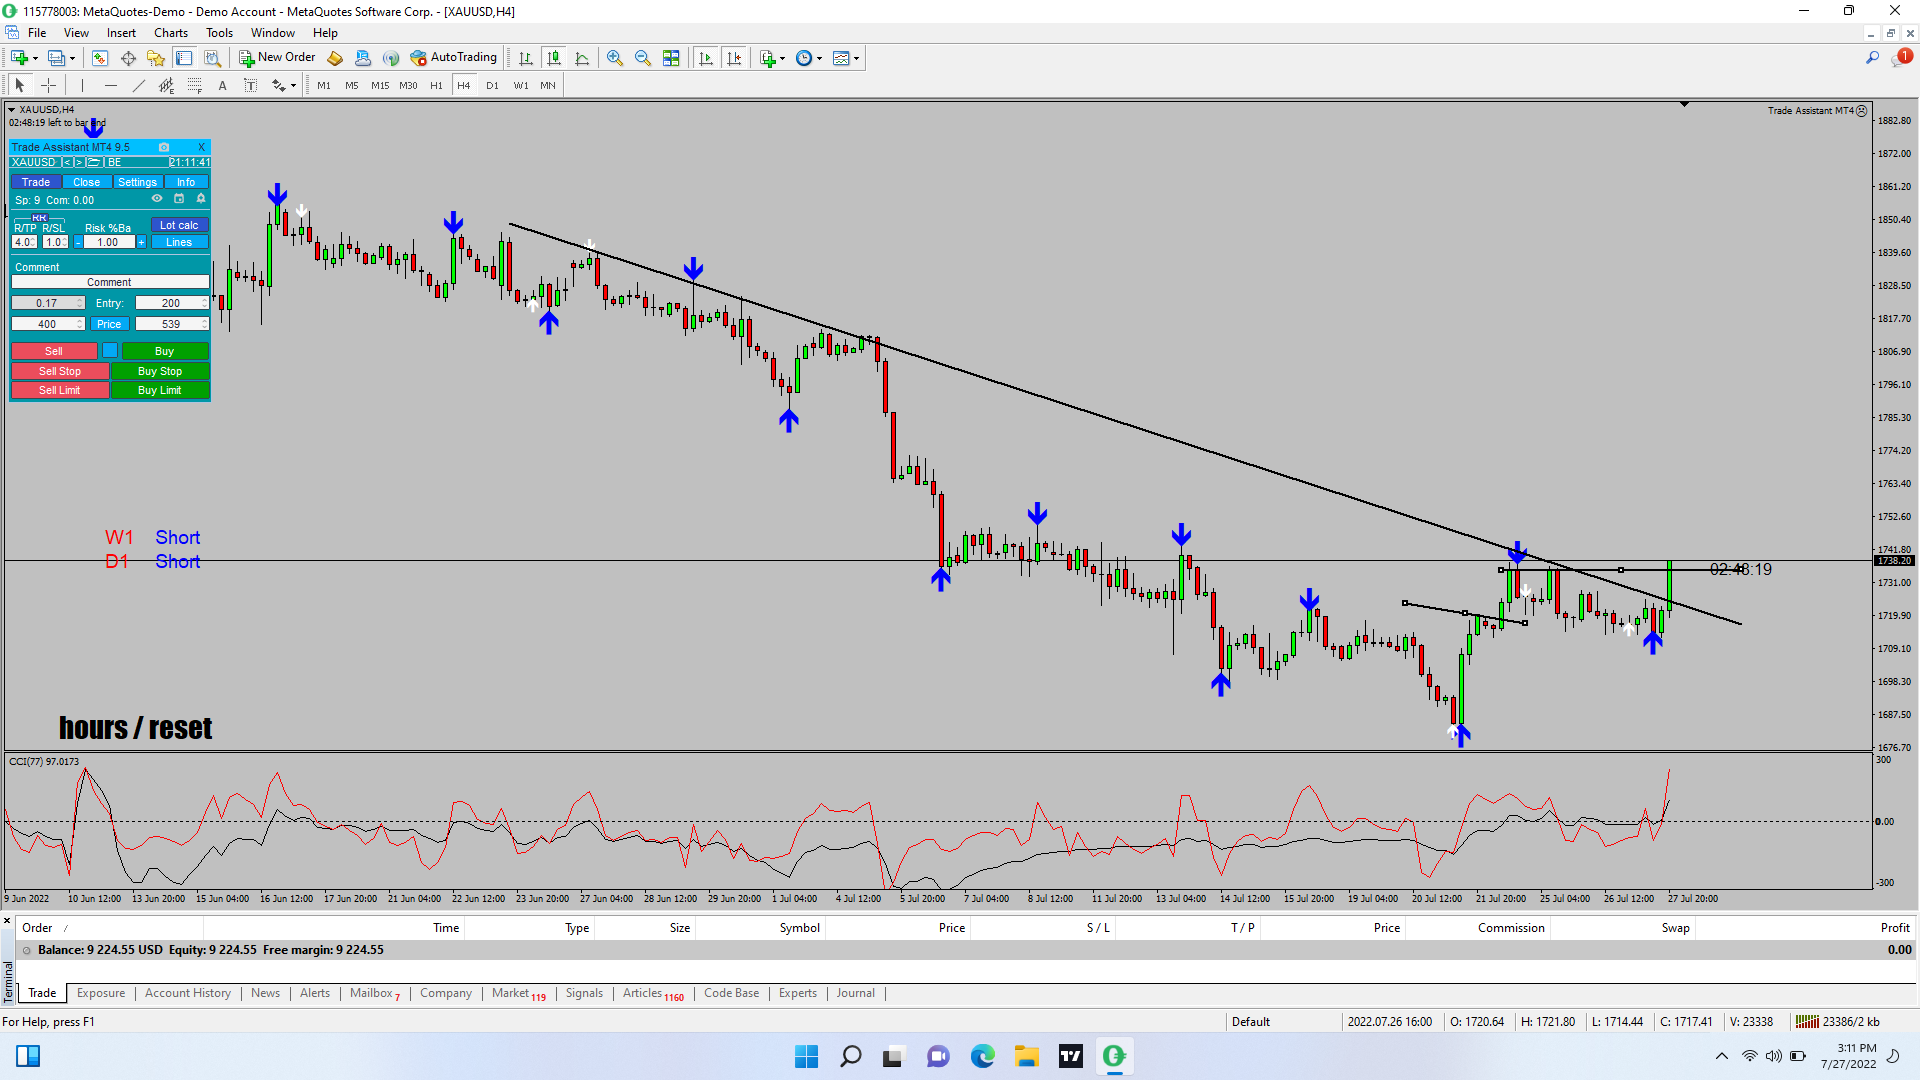Screen dimensions: 1920x1080
Task: Open the XAUUSD symbol dropdown in the panel
Action: 34,162
